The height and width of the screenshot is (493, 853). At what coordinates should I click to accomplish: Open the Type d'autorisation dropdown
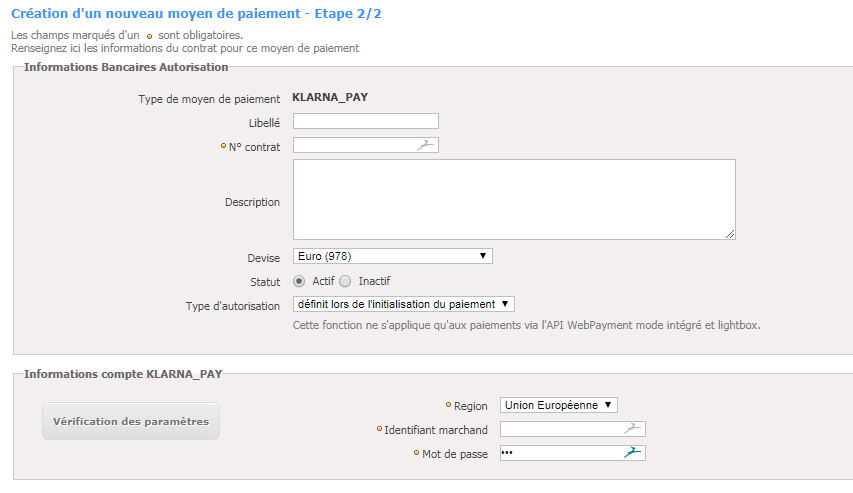[x=404, y=304]
